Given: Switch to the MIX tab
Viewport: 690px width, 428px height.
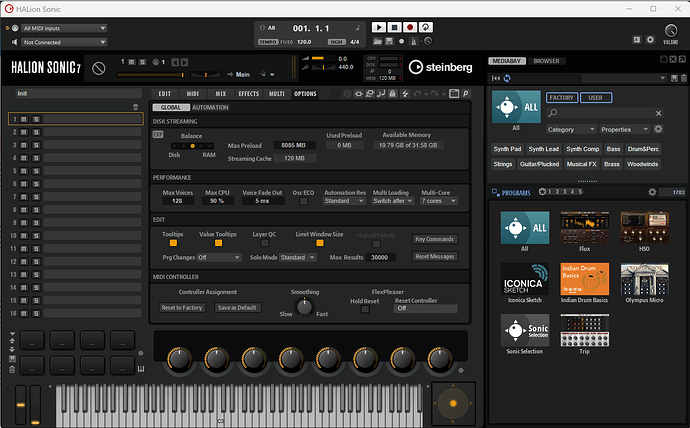Looking at the screenshot, I should pos(221,94).
